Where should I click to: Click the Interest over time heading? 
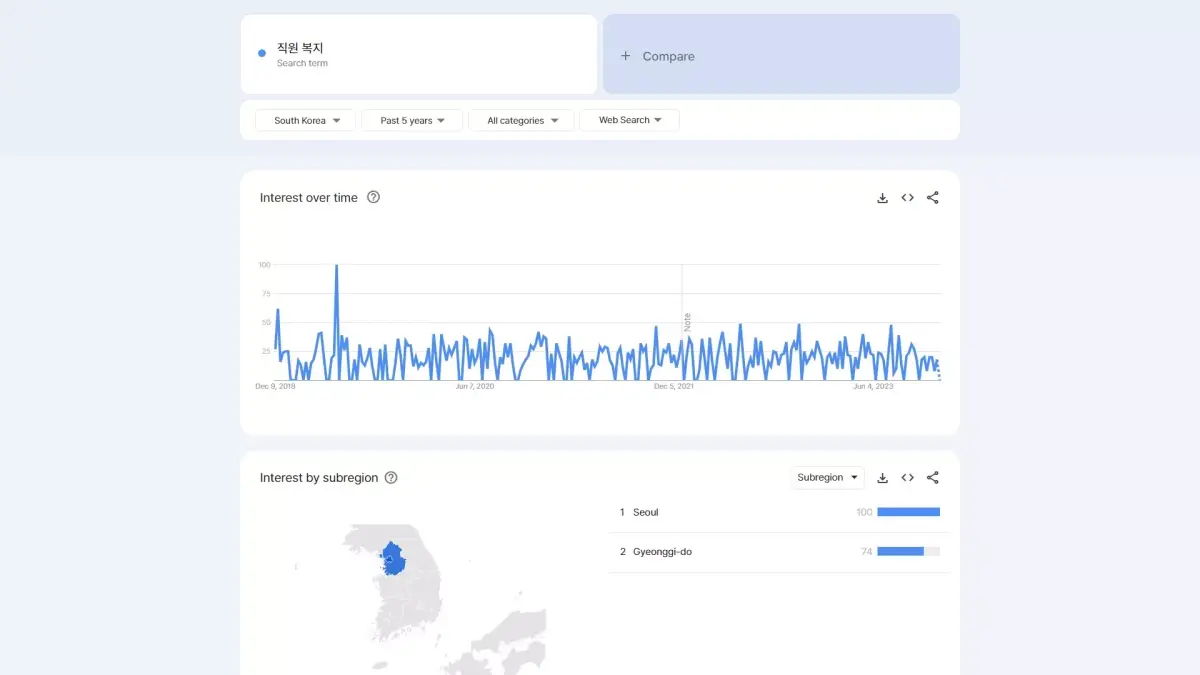pos(308,198)
